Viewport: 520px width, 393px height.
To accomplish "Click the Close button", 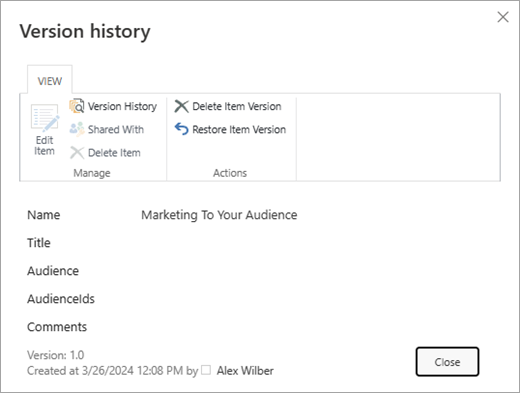I will pos(447,362).
